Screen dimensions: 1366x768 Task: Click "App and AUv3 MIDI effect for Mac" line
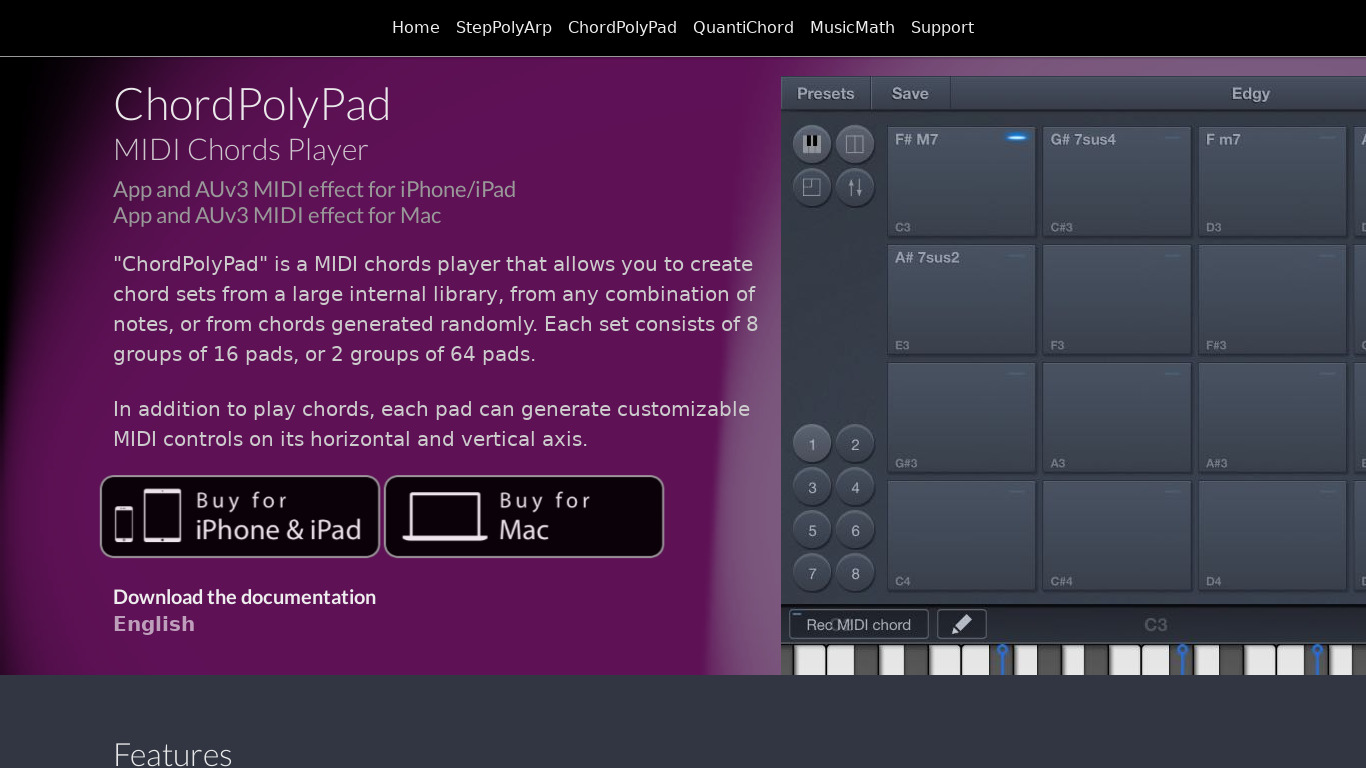277,215
